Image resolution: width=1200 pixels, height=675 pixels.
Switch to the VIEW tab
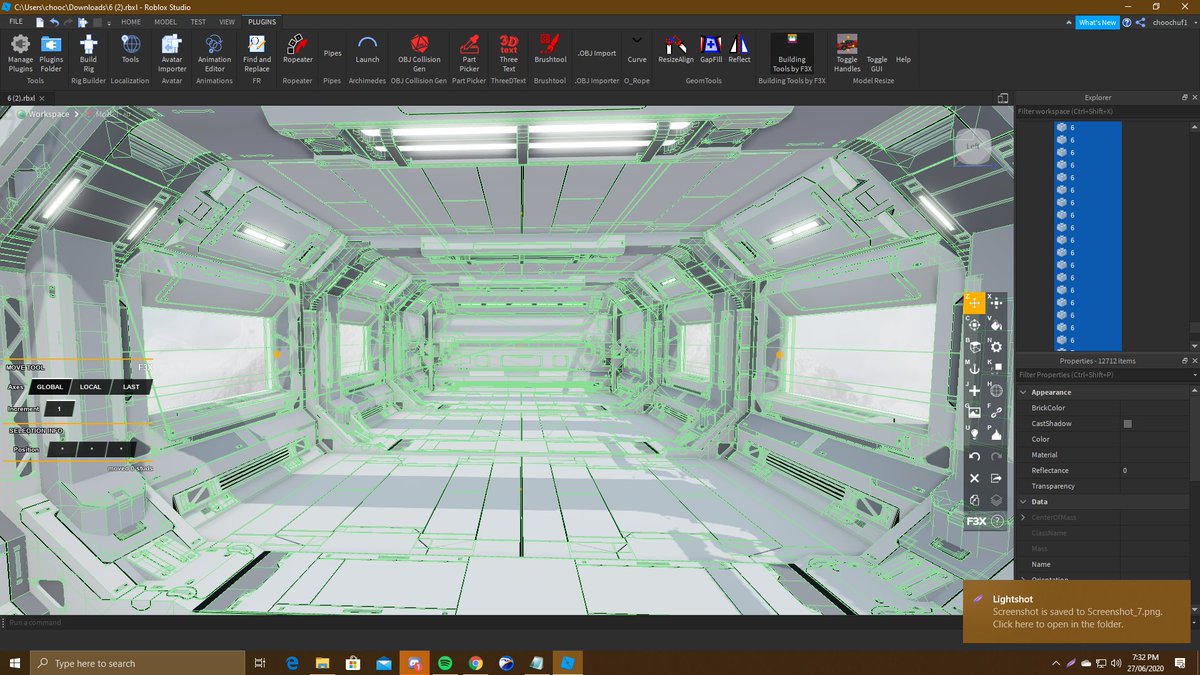coord(227,21)
